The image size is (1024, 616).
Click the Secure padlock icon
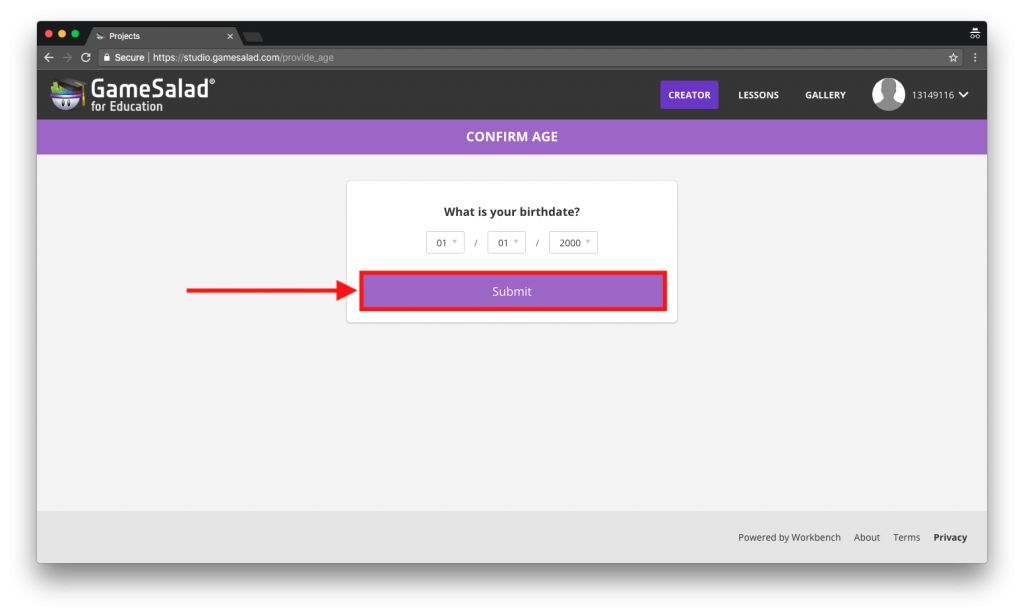(x=106, y=57)
